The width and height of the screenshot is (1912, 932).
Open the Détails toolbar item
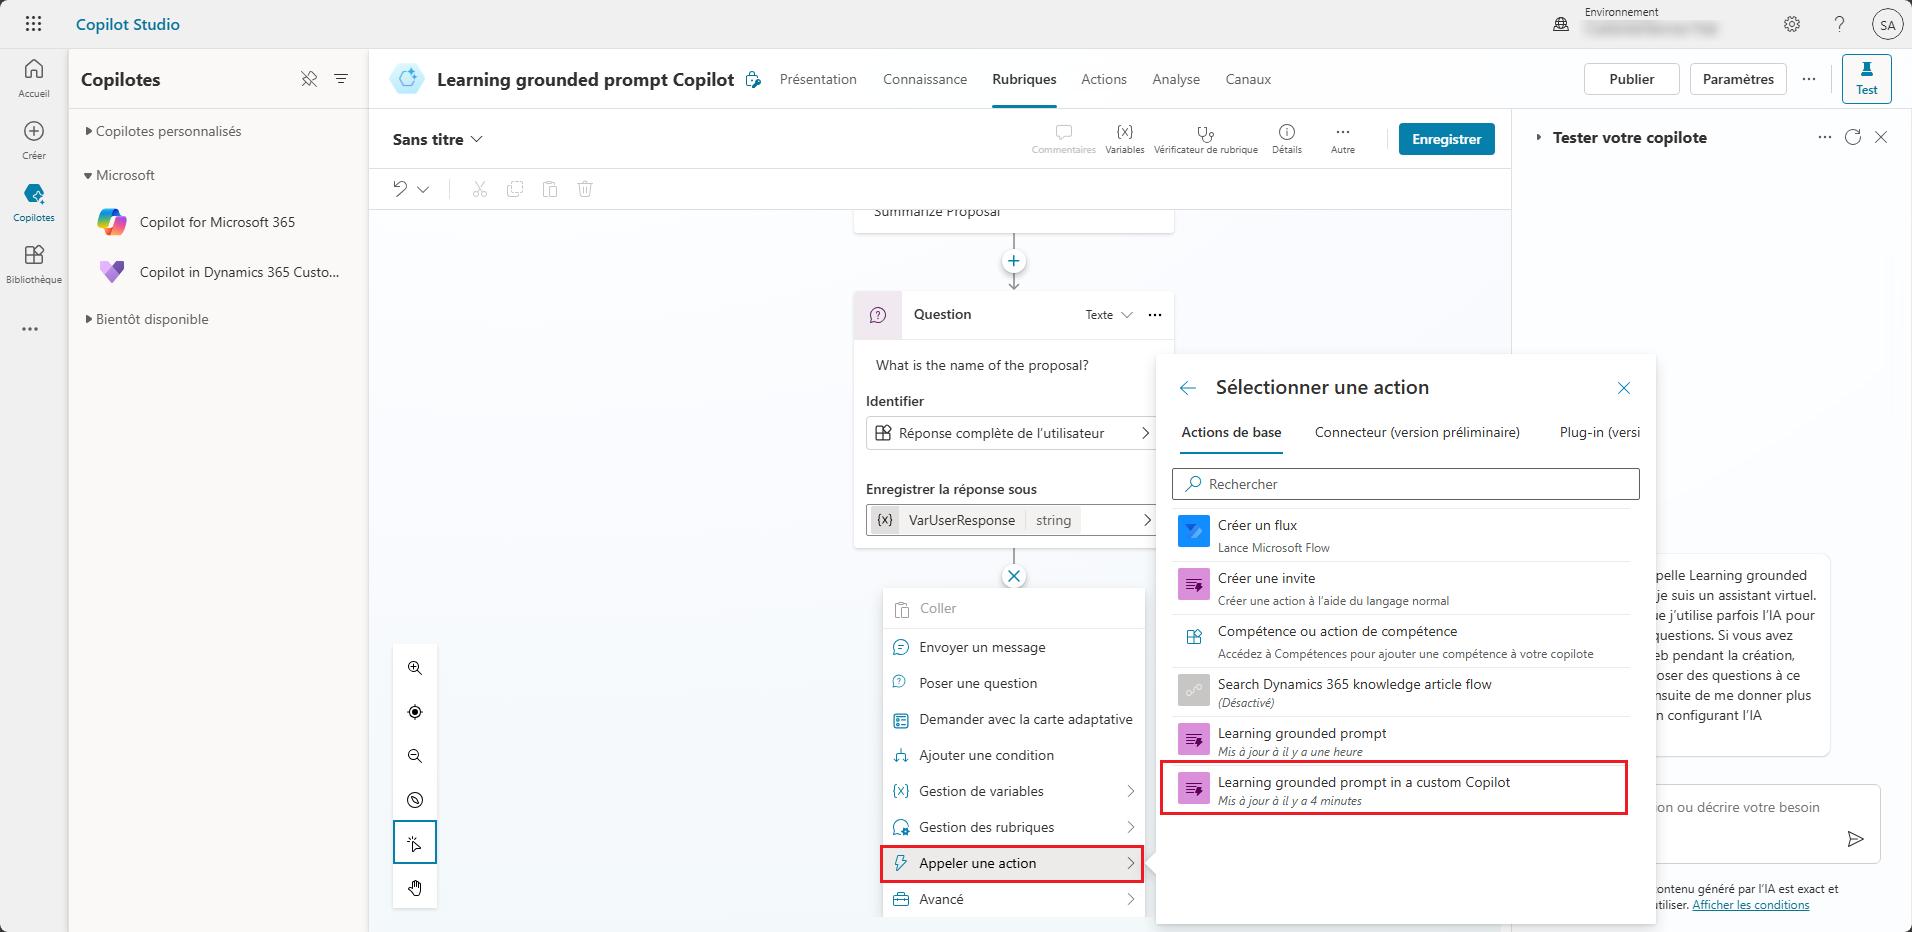pos(1287,139)
